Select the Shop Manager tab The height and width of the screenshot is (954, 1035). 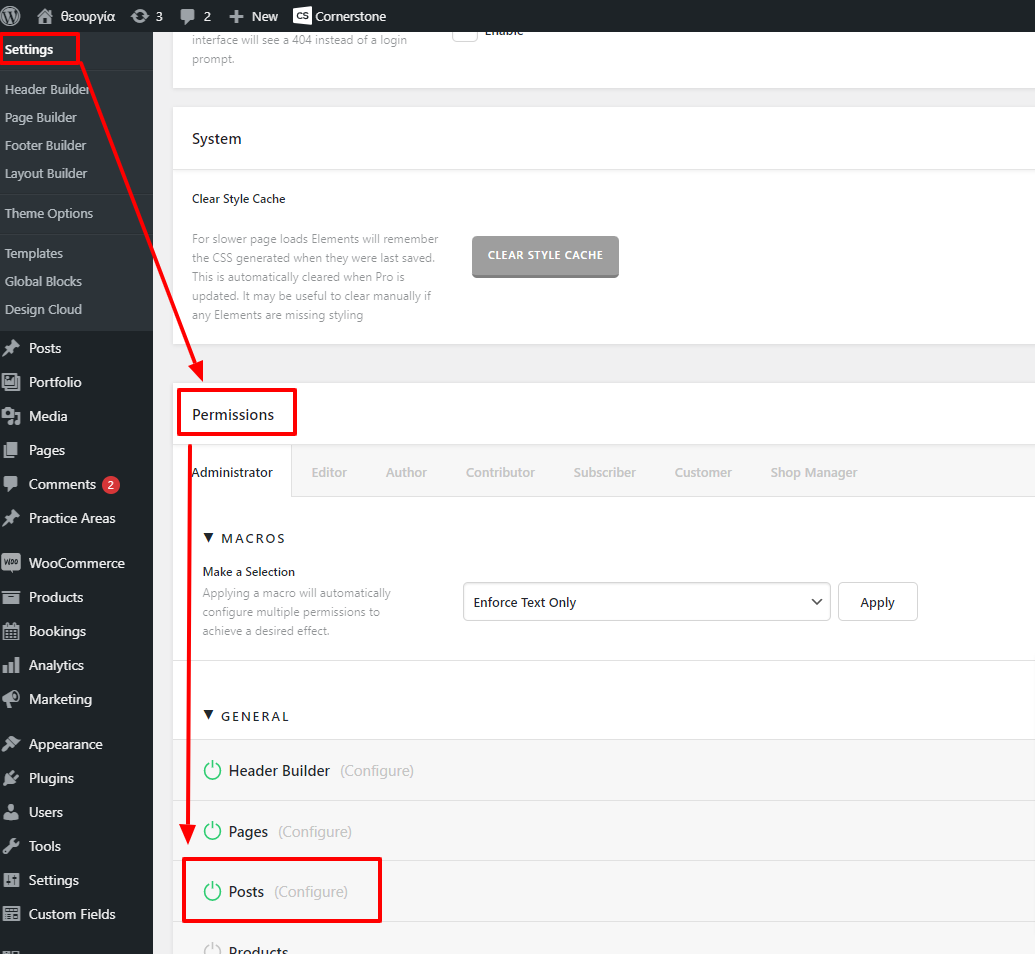(x=813, y=472)
